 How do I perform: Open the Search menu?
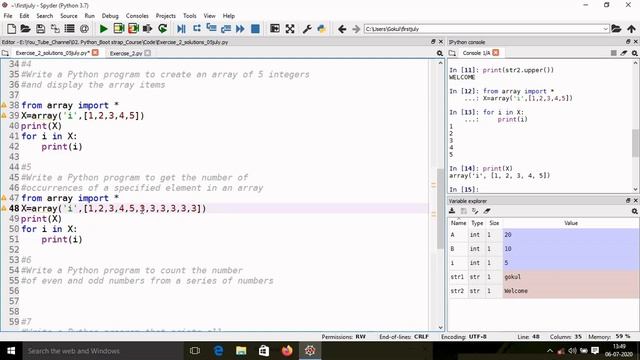coord(44,16)
